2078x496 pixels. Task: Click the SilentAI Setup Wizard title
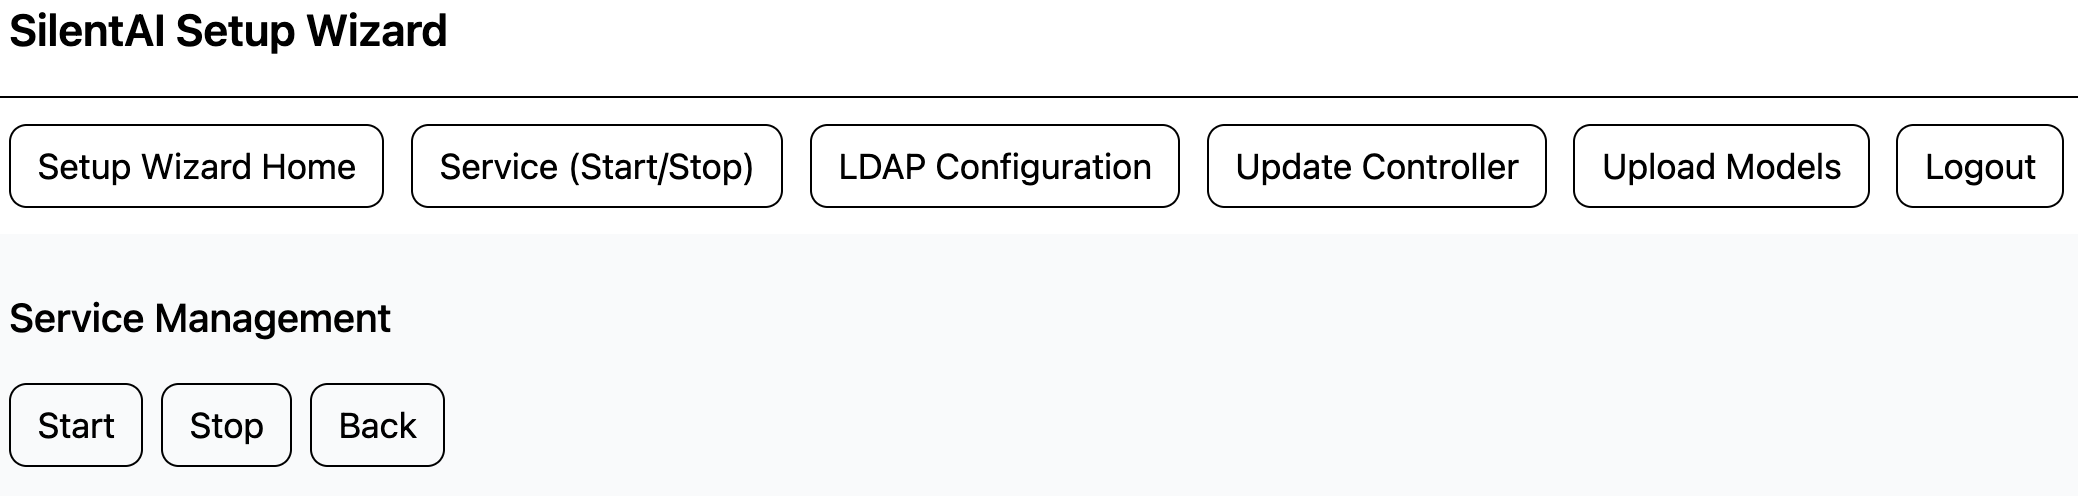pos(228,32)
